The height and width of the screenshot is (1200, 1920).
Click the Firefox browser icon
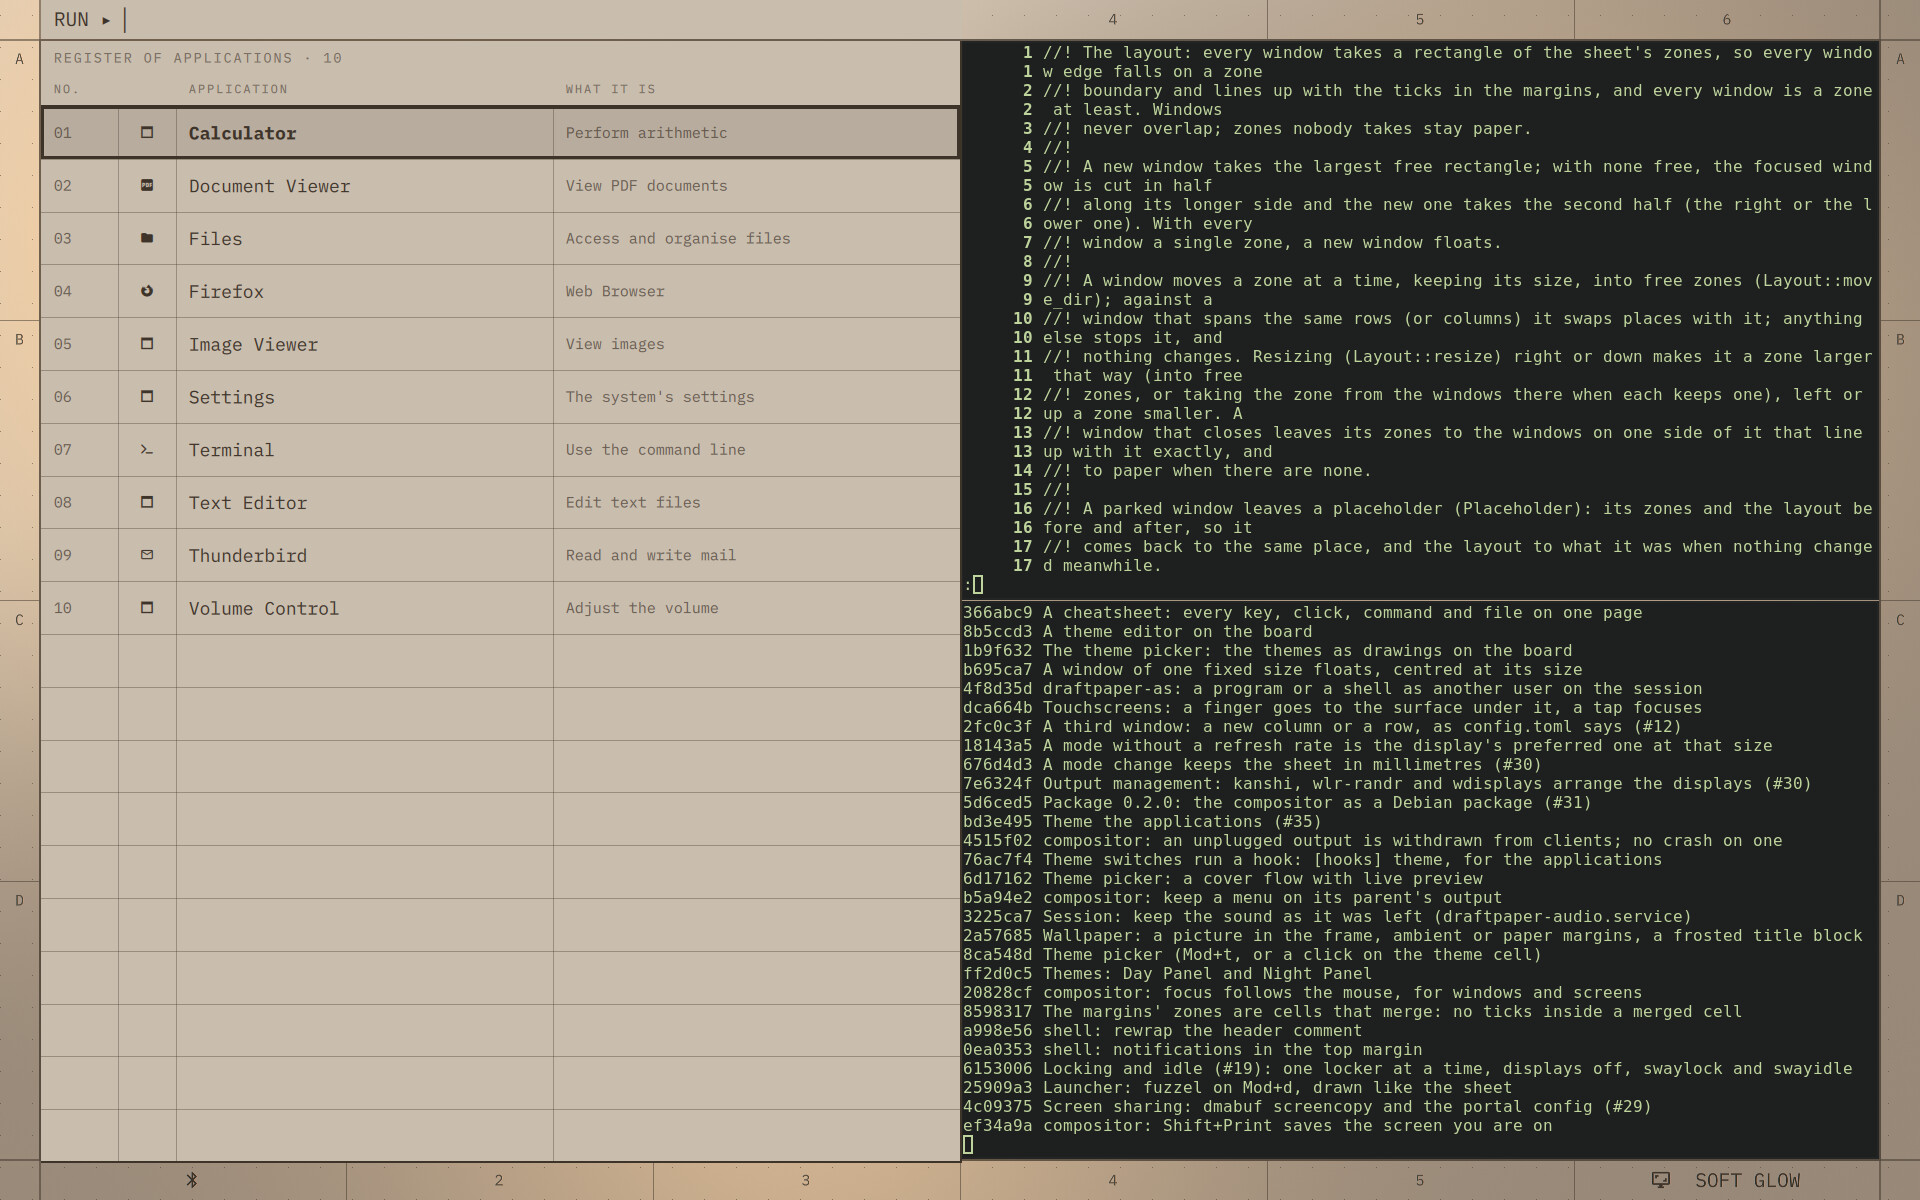point(147,291)
